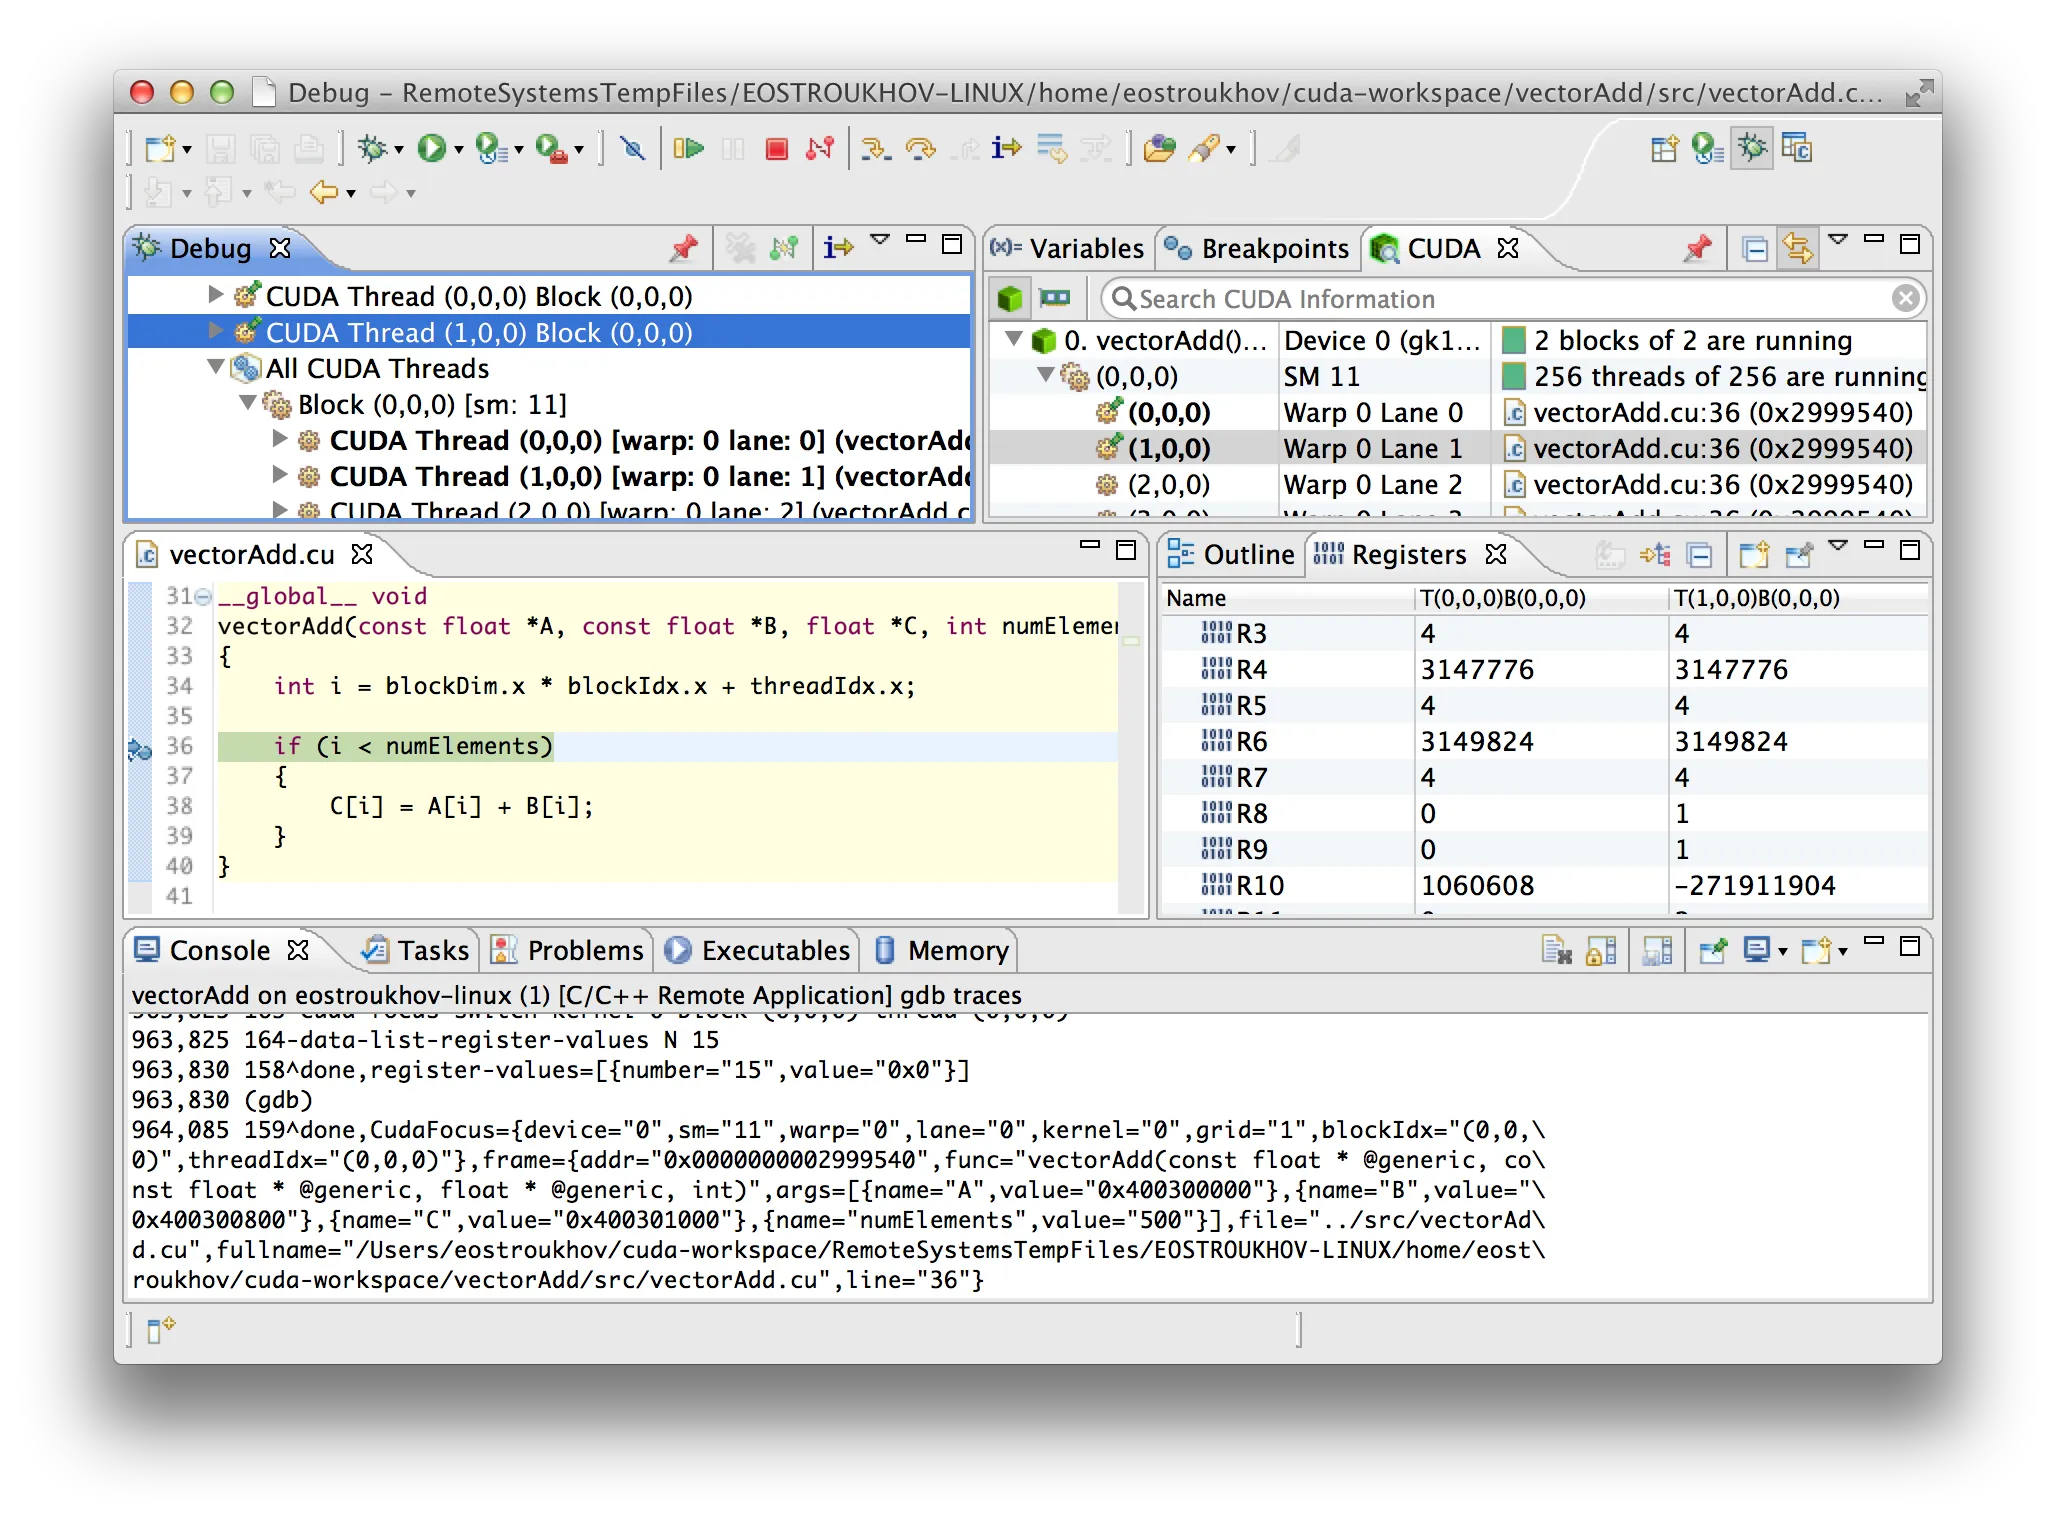Toggle Link with Debug view arrows in CUDA tab
This screenshot has height=1522, width=2056.
pos(1797,247)
